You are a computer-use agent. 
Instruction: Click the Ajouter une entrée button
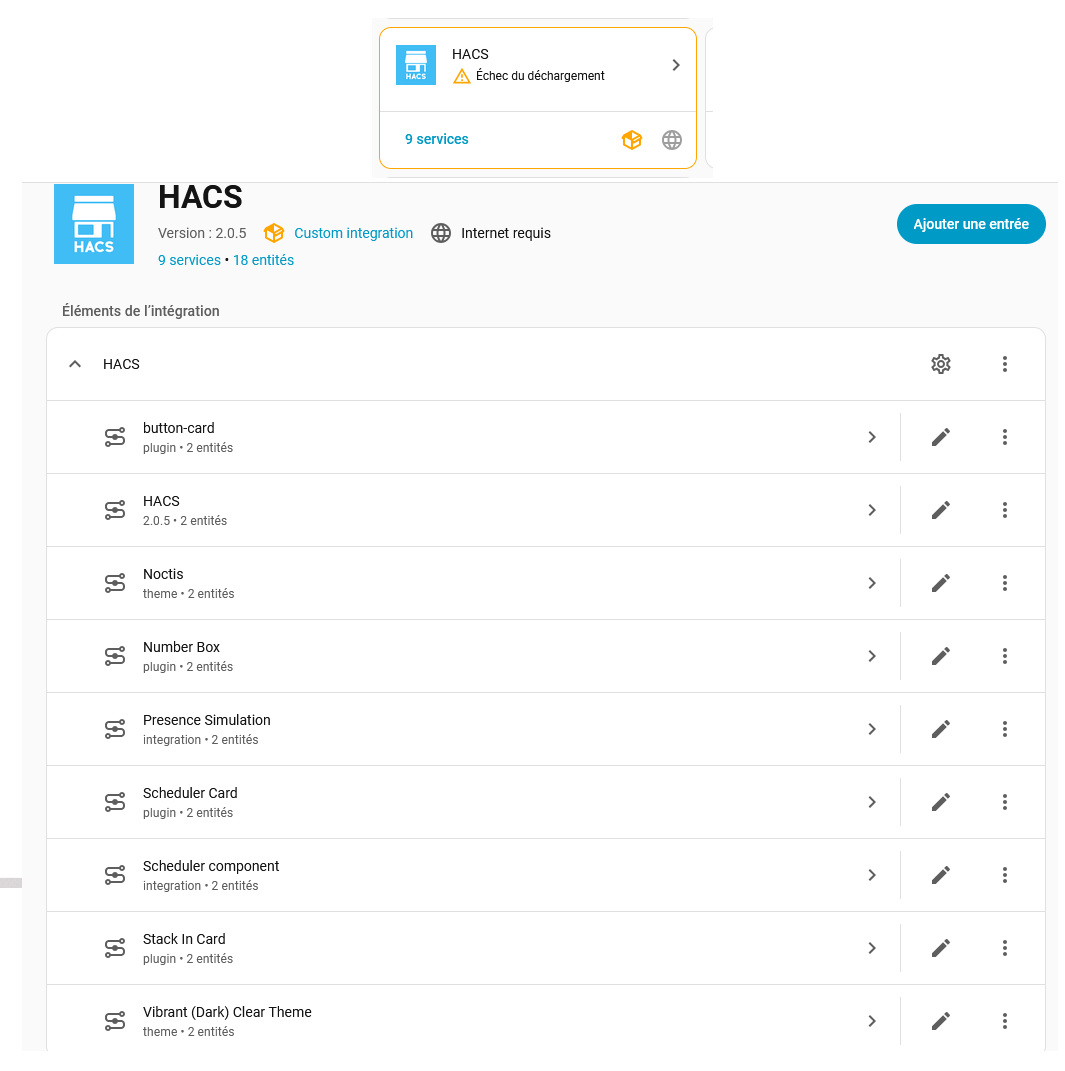(970, 224)
